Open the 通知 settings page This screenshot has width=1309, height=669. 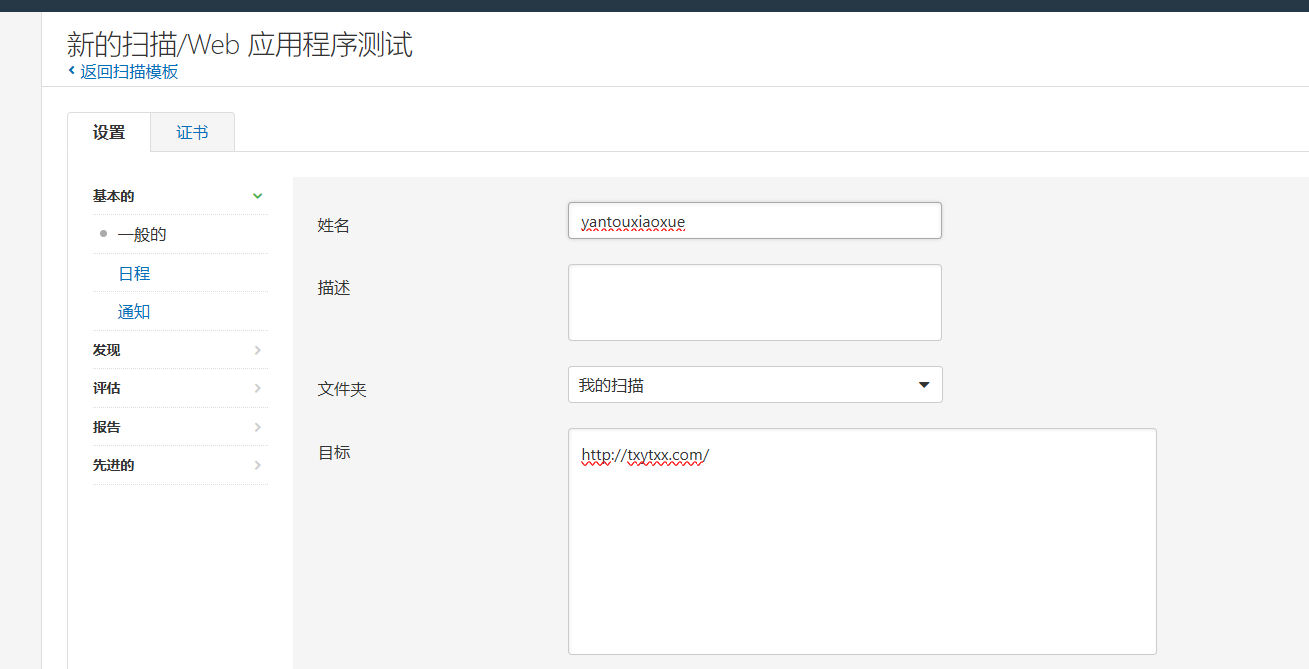click(134, 312)
